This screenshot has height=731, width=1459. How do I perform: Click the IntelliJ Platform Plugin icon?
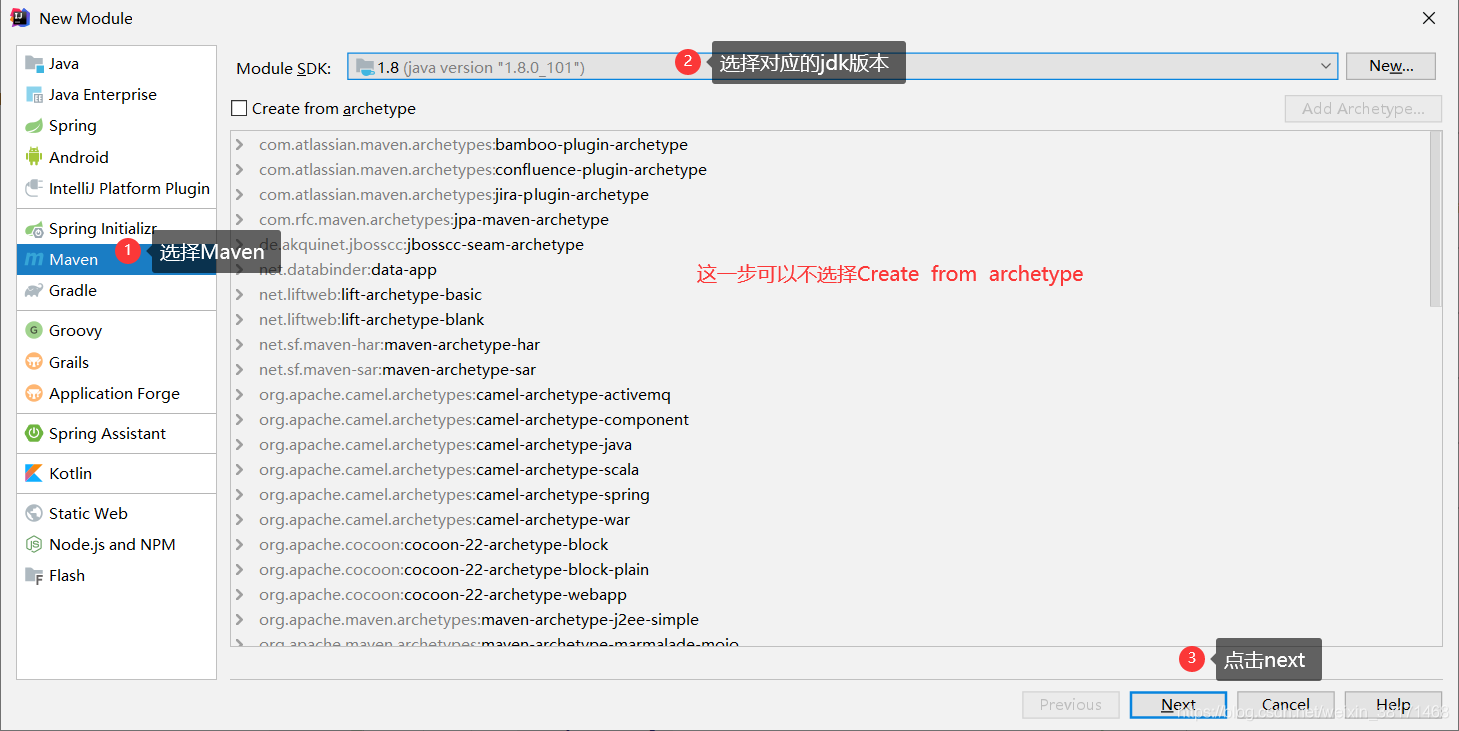(34, 188)
